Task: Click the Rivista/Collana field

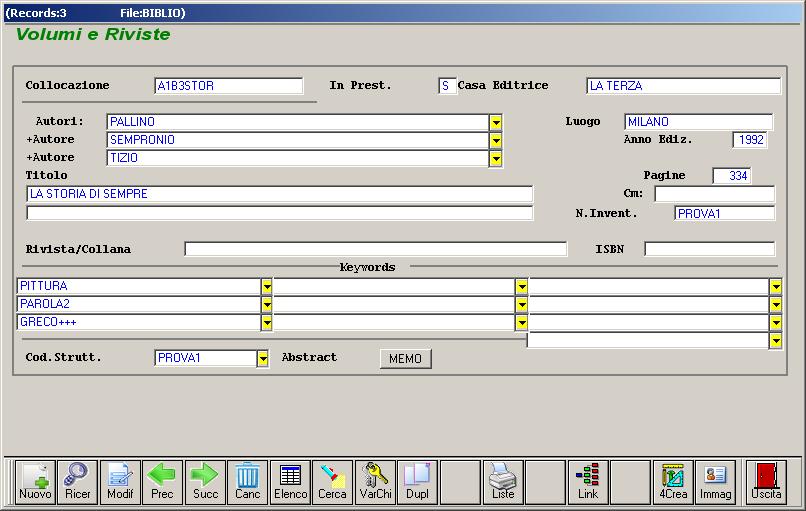Action: point(376,249)
